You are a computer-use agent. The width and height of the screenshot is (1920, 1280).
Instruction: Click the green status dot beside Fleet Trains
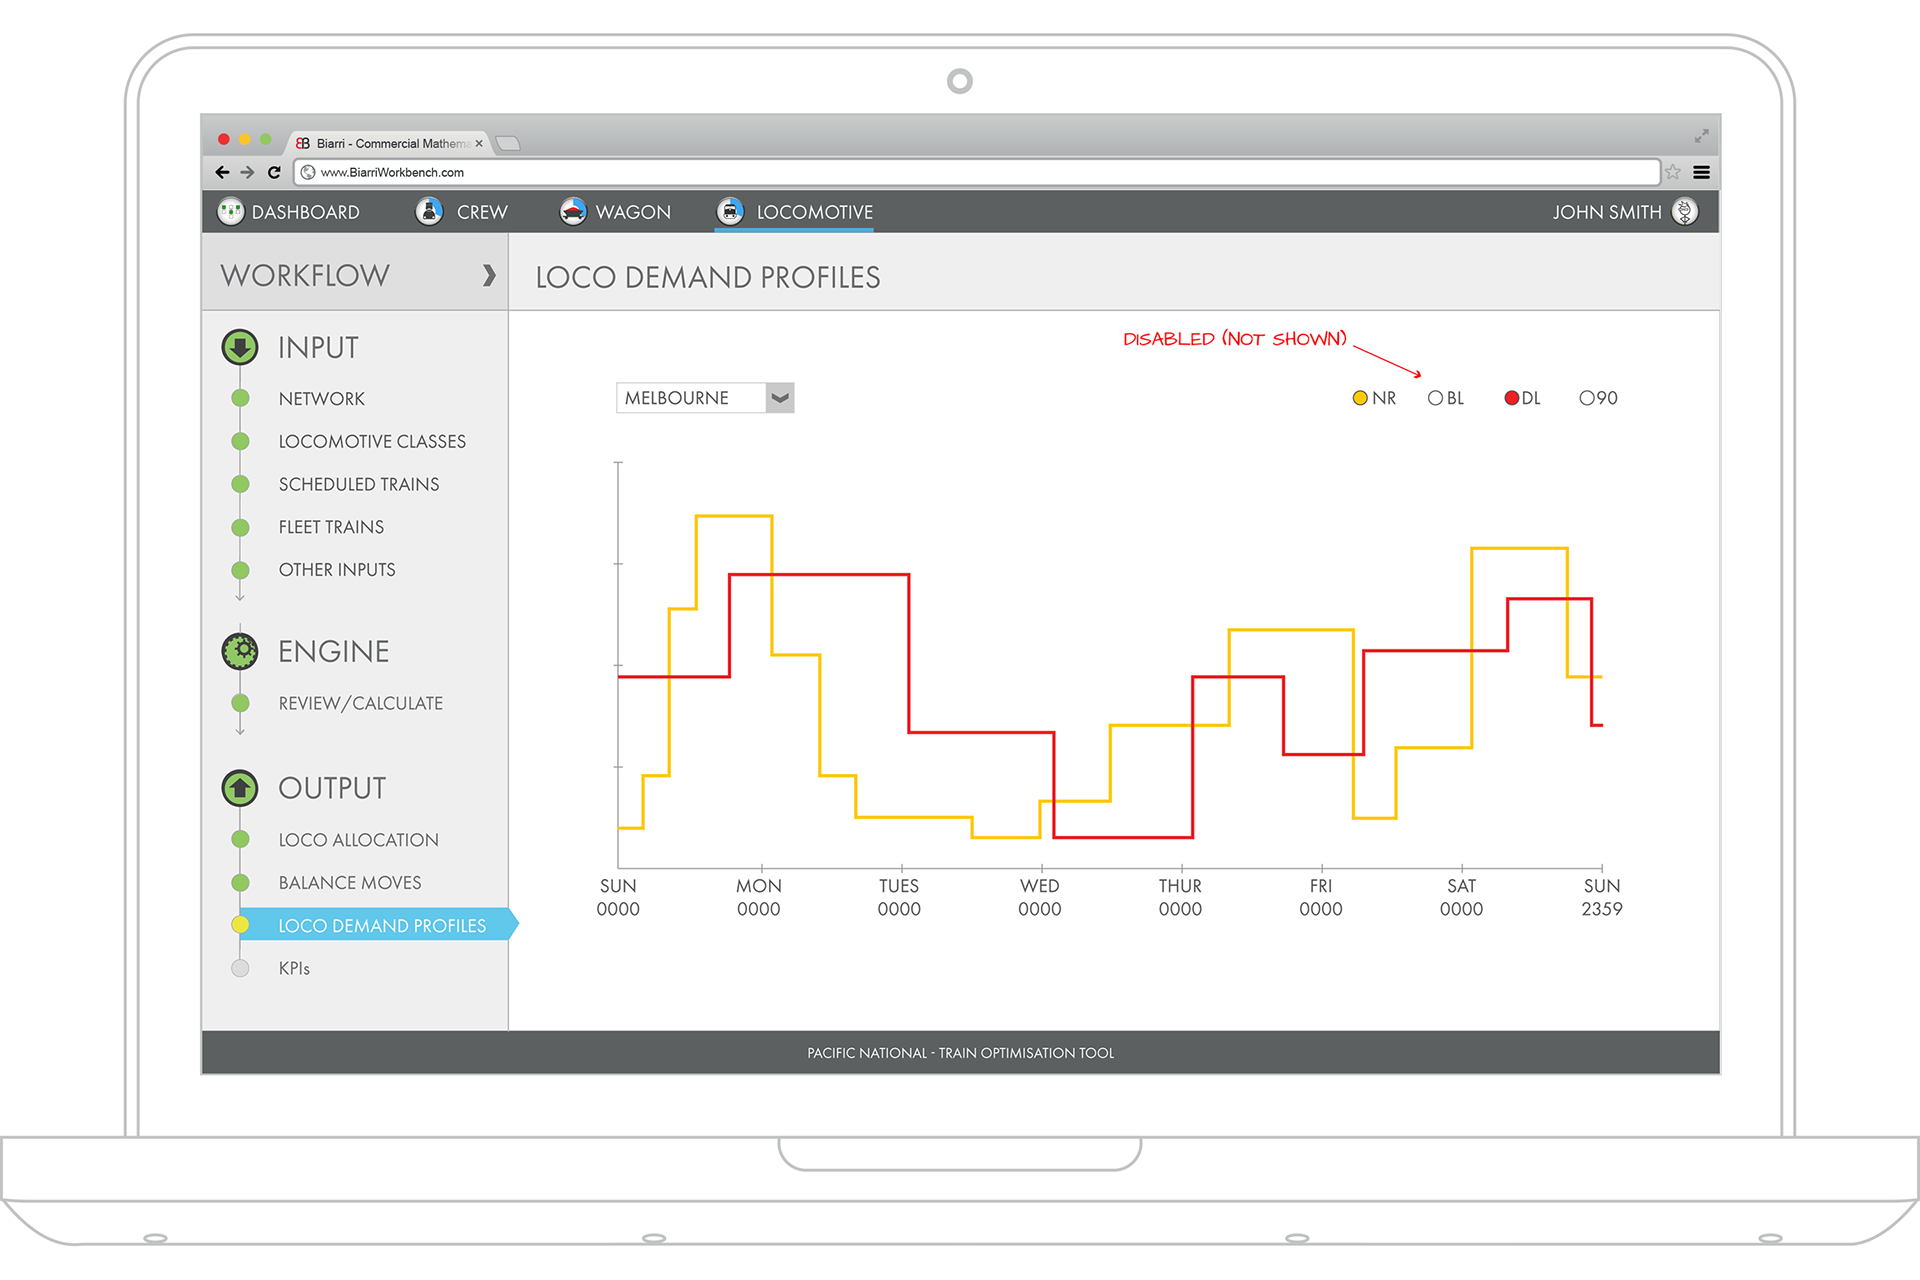click(x=240, y=527)
